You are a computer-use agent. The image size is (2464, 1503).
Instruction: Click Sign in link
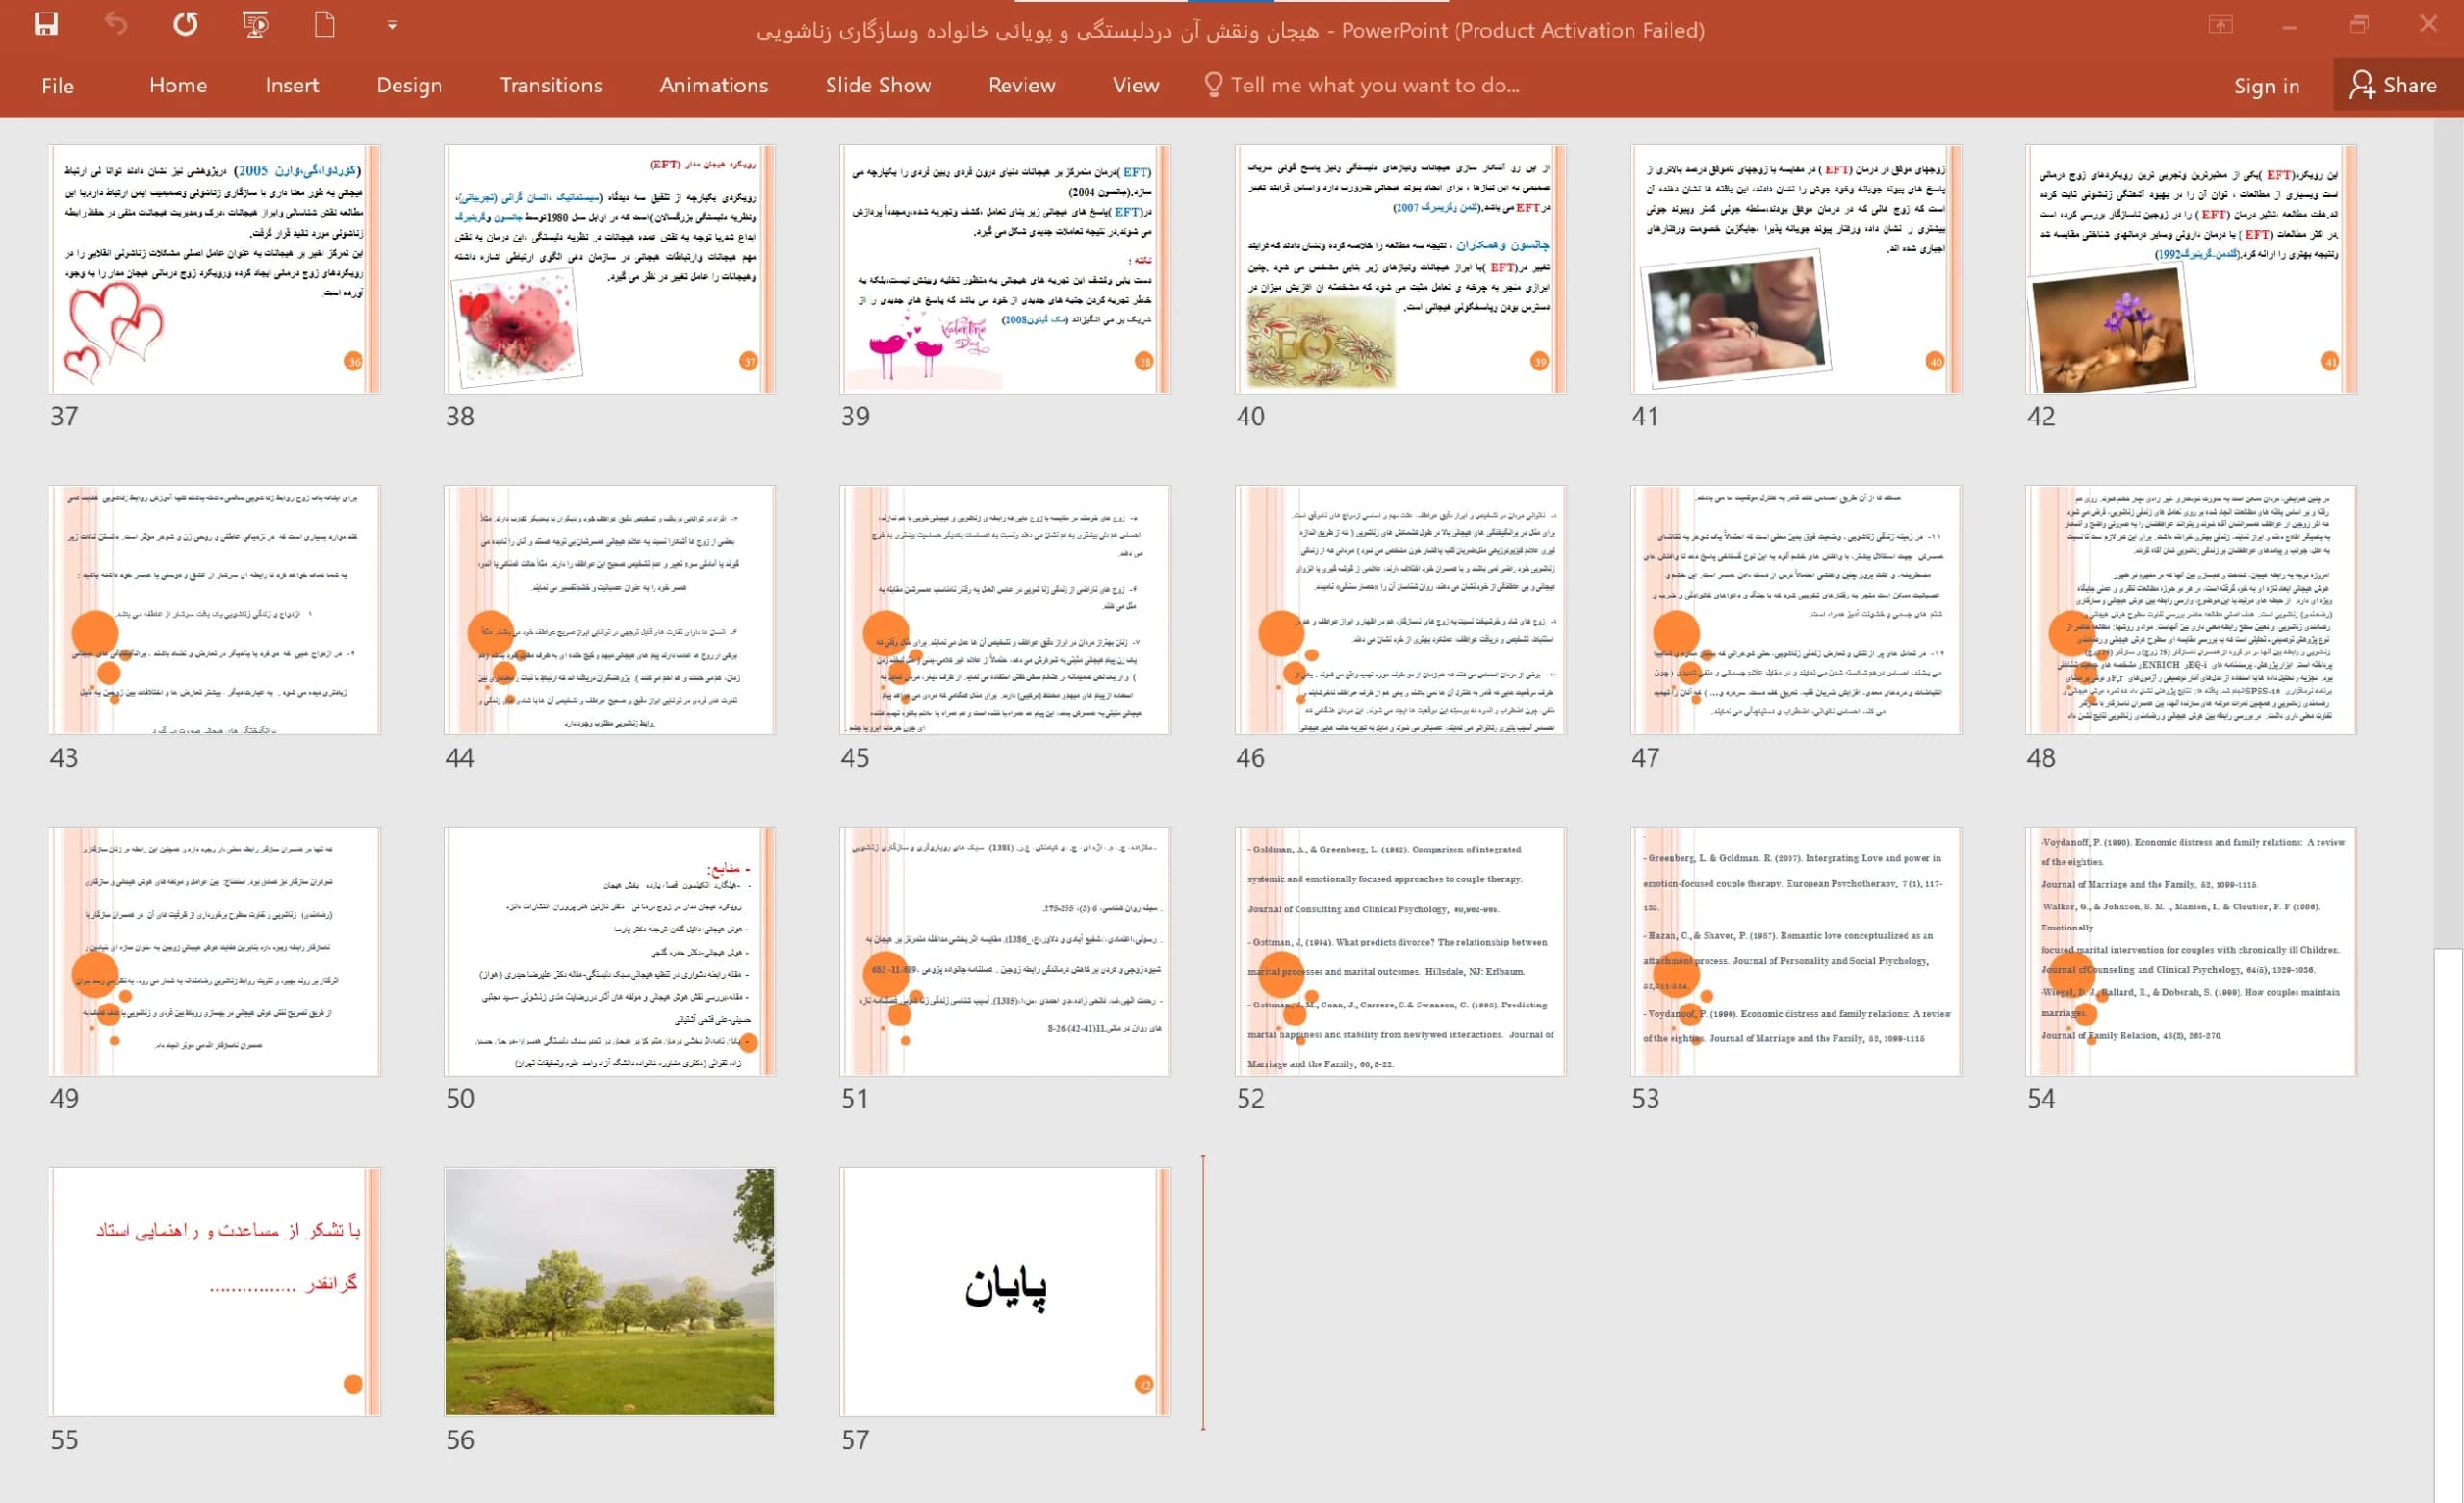pyautogui.click(x=2266, y=86)
